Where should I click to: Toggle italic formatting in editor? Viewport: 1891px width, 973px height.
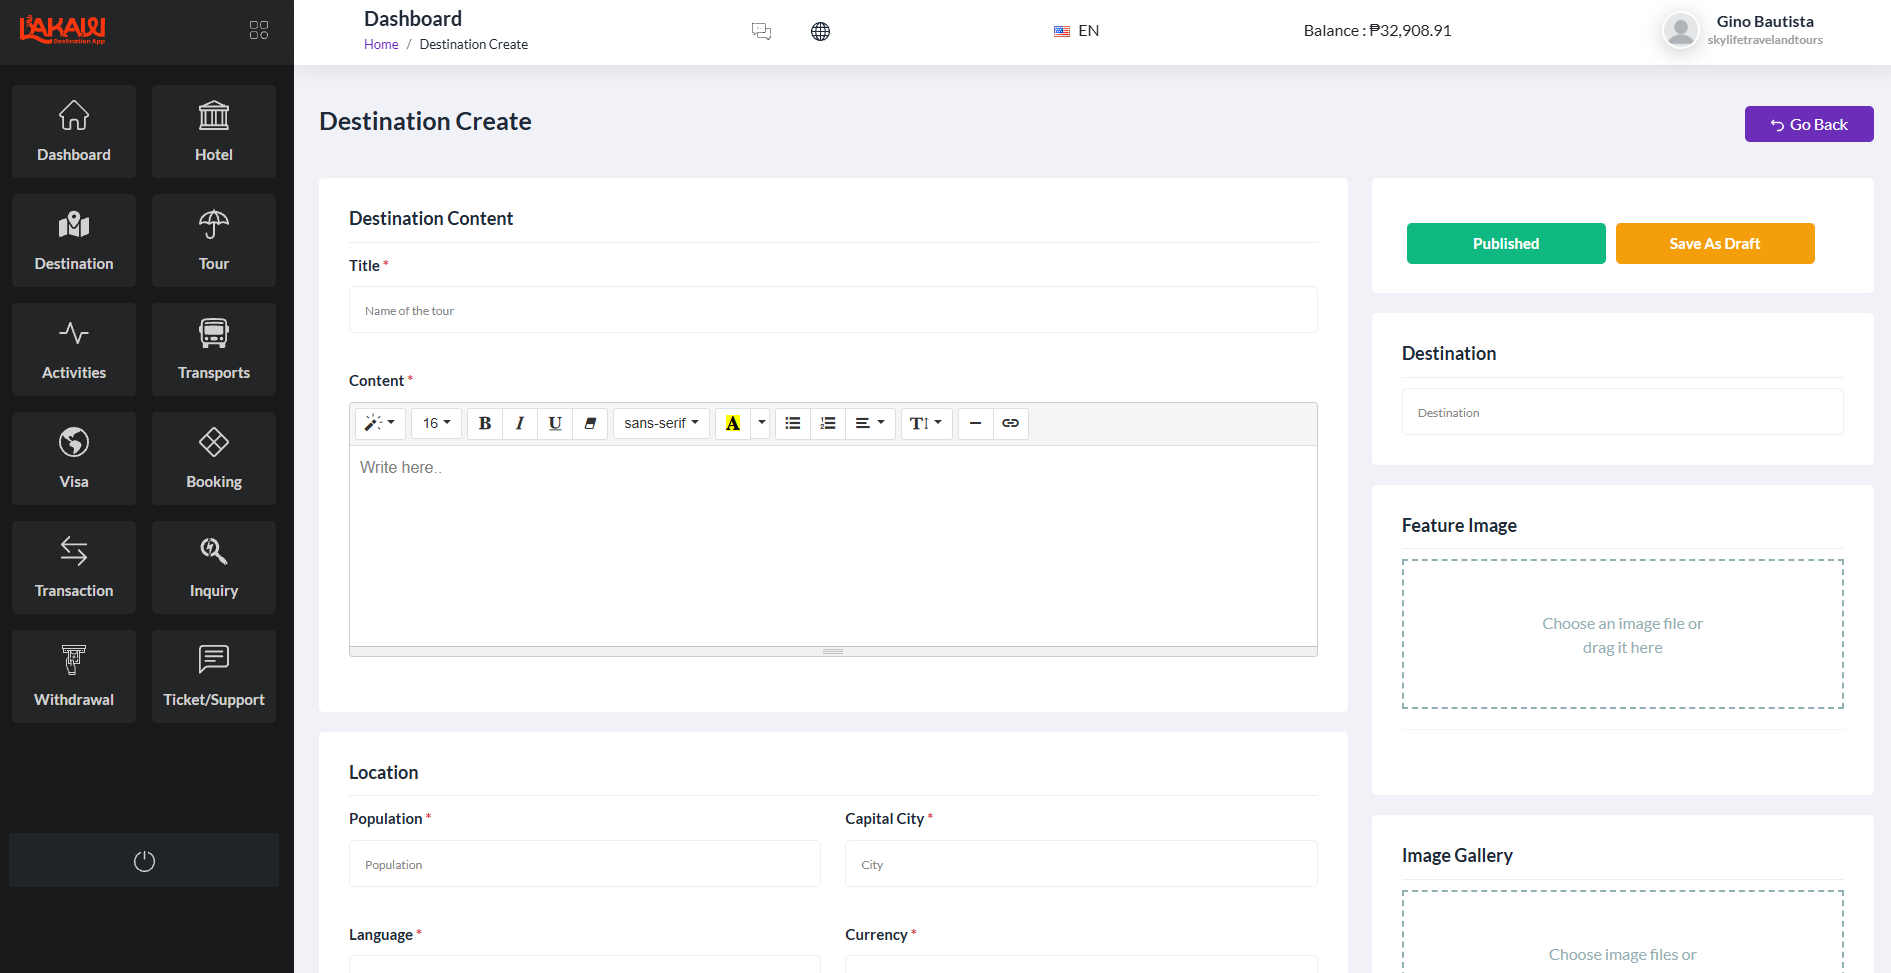520,423
